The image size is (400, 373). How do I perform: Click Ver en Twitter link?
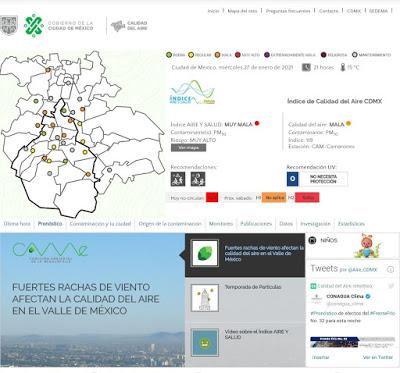(378, 357)
